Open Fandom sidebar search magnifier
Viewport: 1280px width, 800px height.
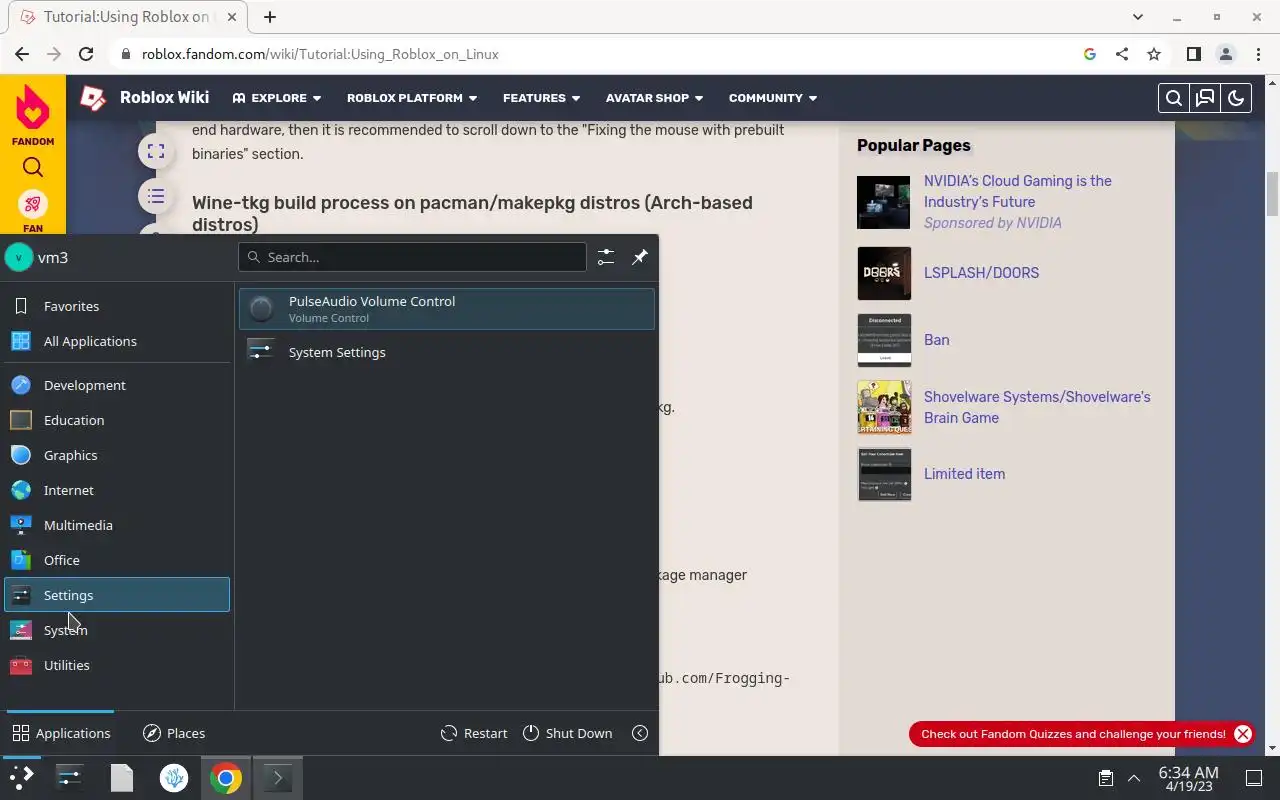pos(33,167)
